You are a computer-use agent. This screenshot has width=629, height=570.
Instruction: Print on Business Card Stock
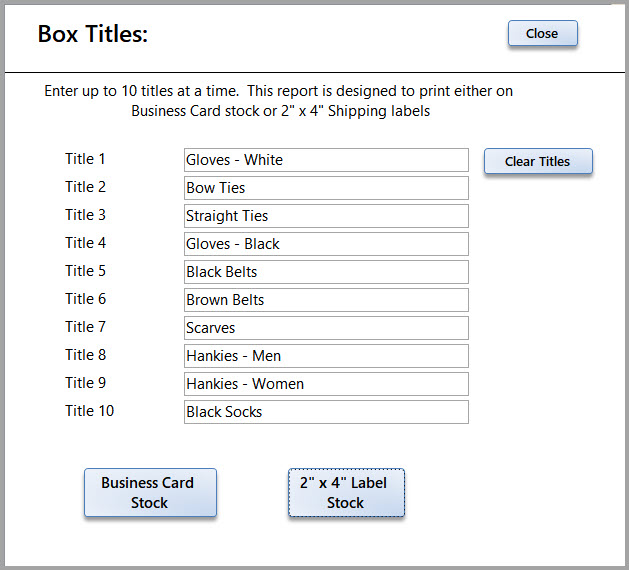[x=150, y=493]
